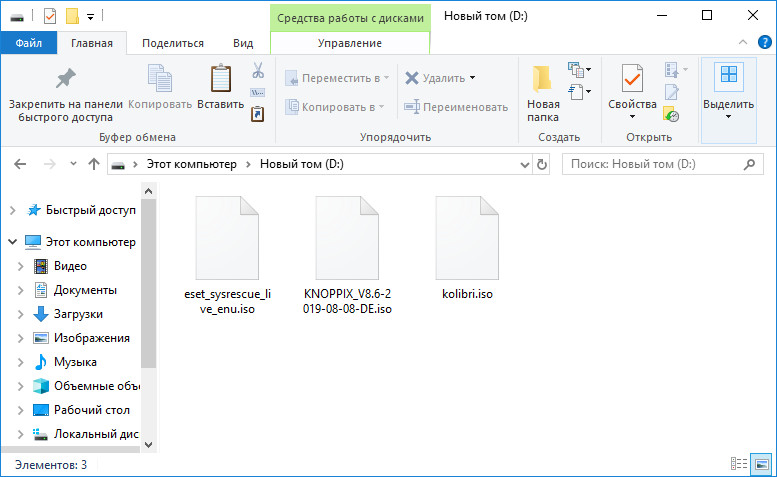Select Музыка in navigation pane

(x=75, y=362)
